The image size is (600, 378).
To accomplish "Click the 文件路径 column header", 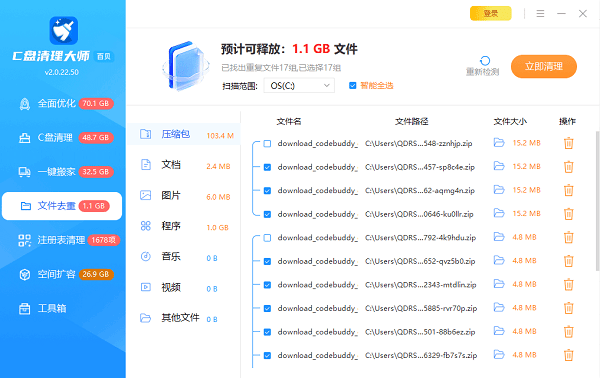I will click(411, 122).
